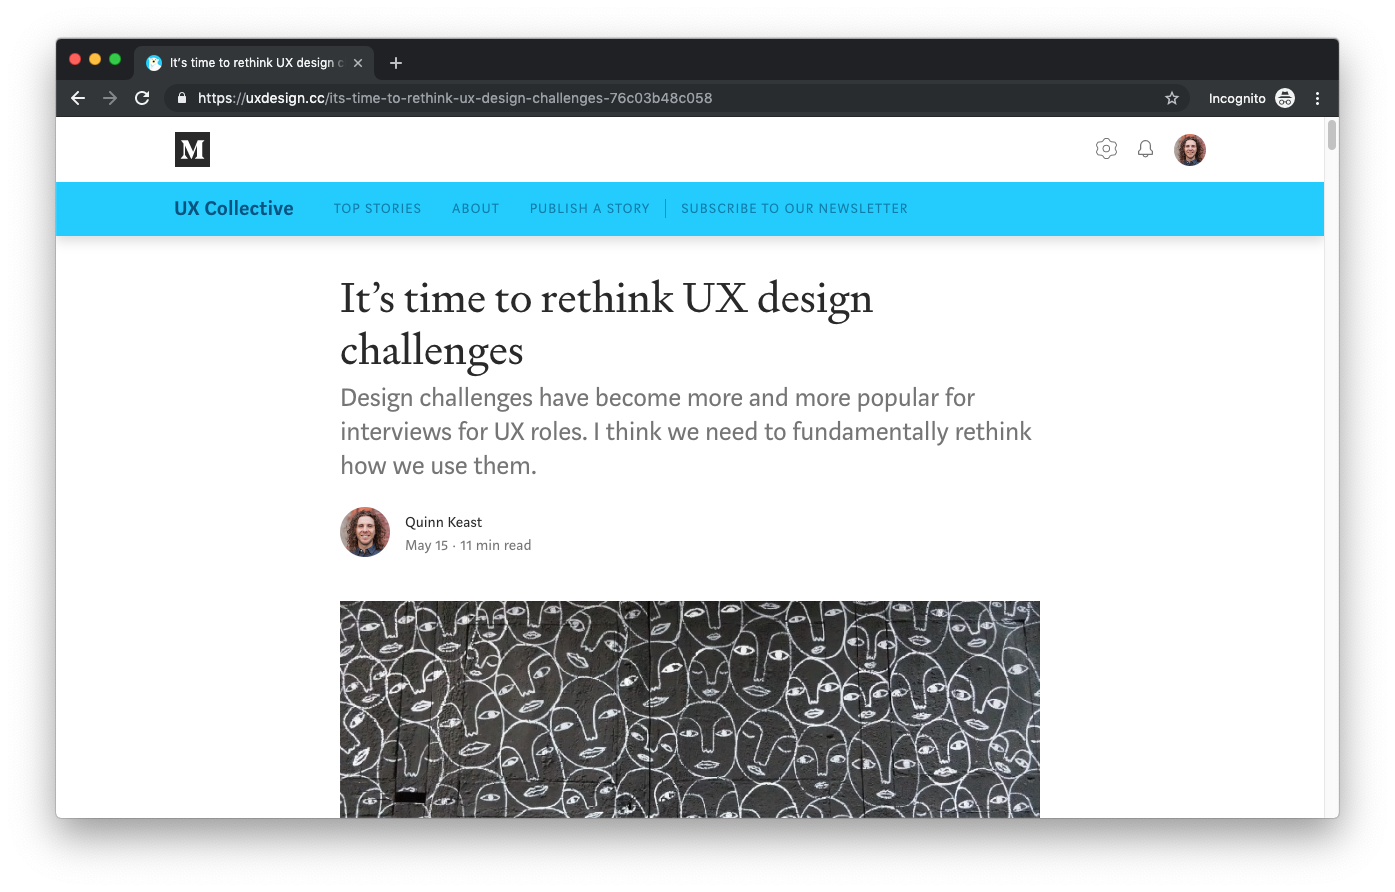Click the article headline "It's time to rethink UX design challenges"
The image size is (1395, 892).
point(606,324)
